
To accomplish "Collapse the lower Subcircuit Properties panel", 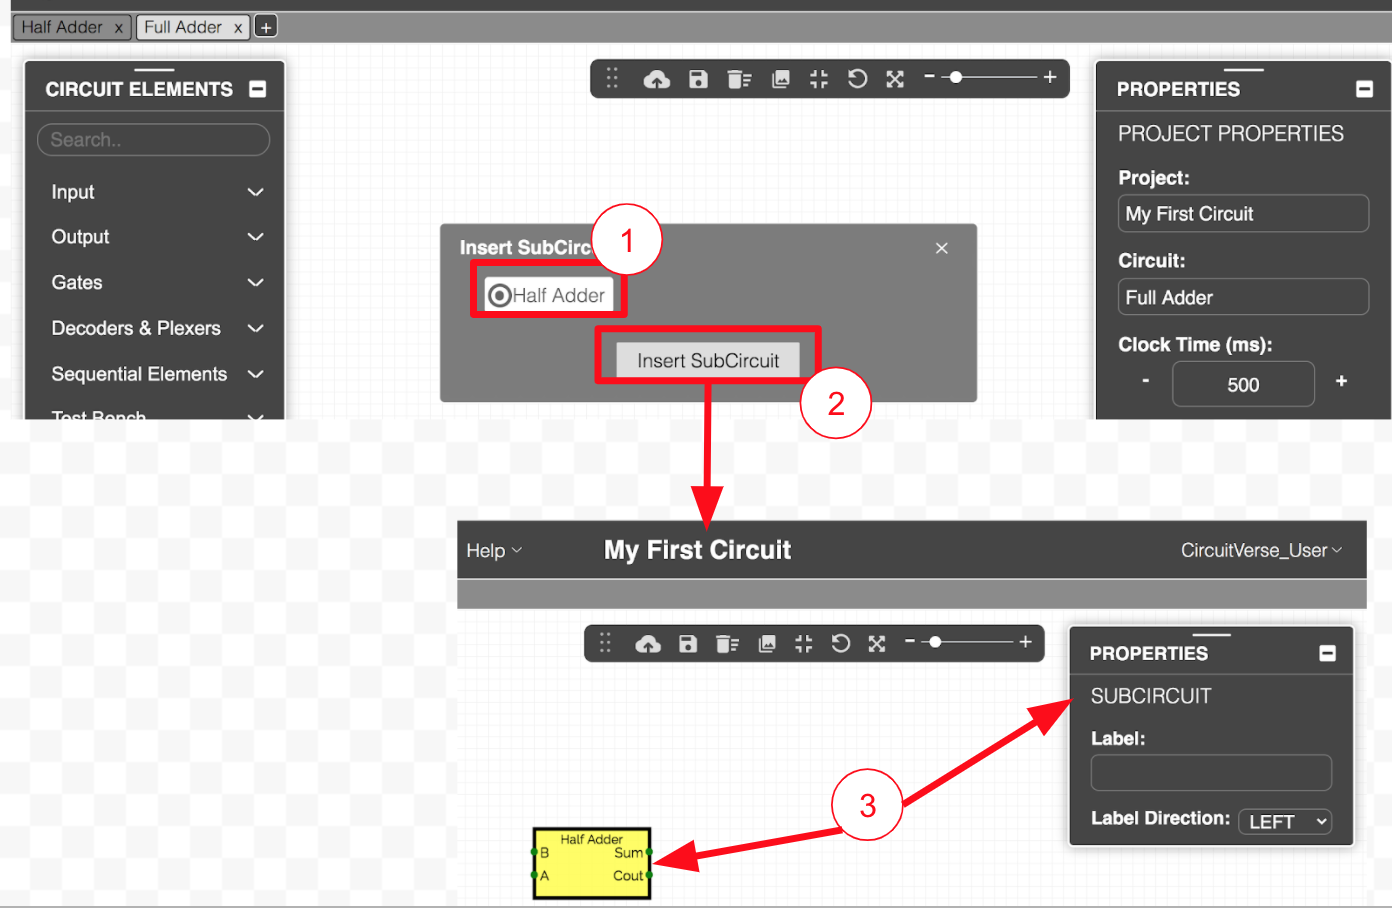I will [x=1327, y=653].
